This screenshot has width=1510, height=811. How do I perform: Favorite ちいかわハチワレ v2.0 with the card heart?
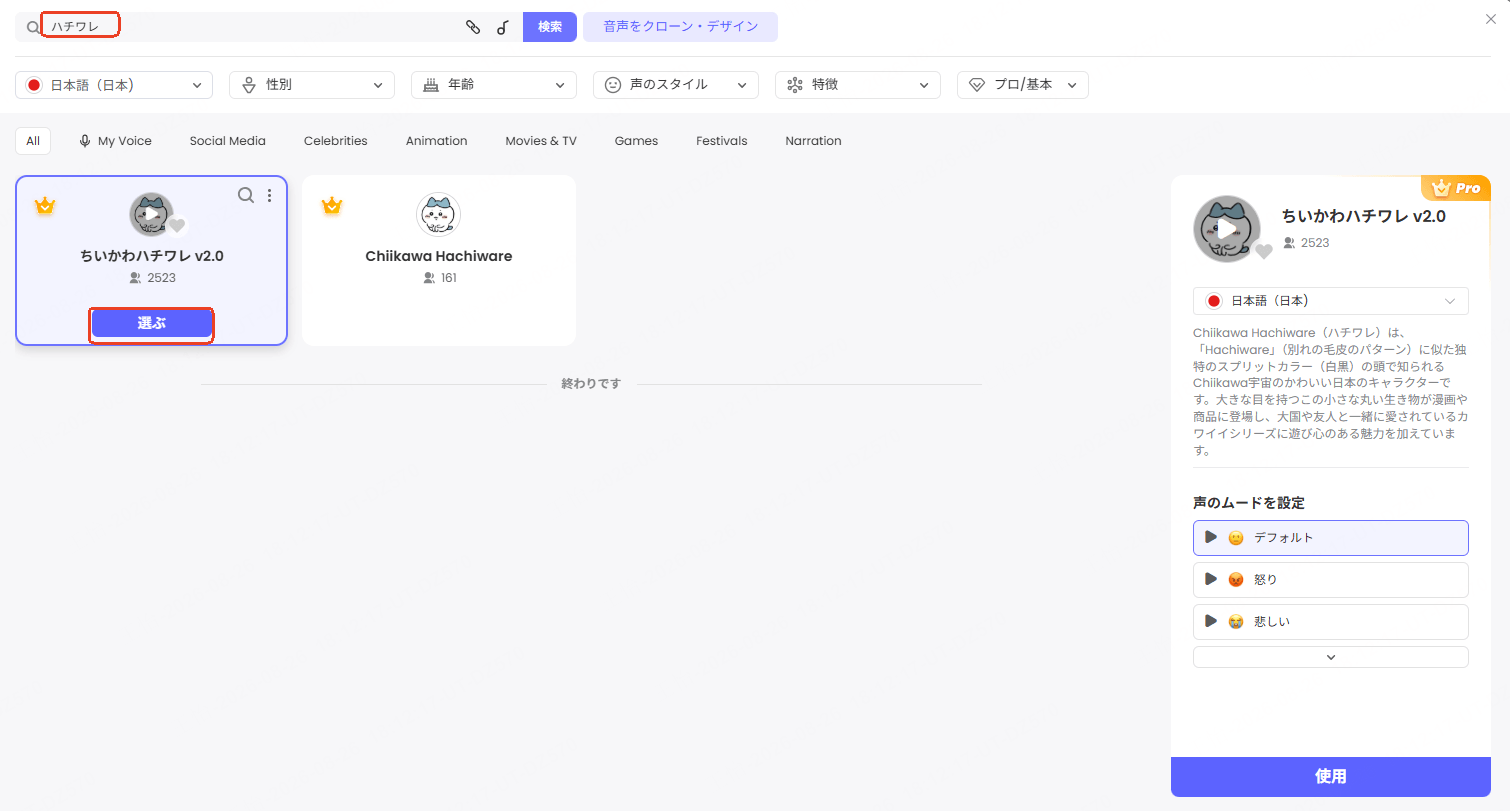(177, 225)
